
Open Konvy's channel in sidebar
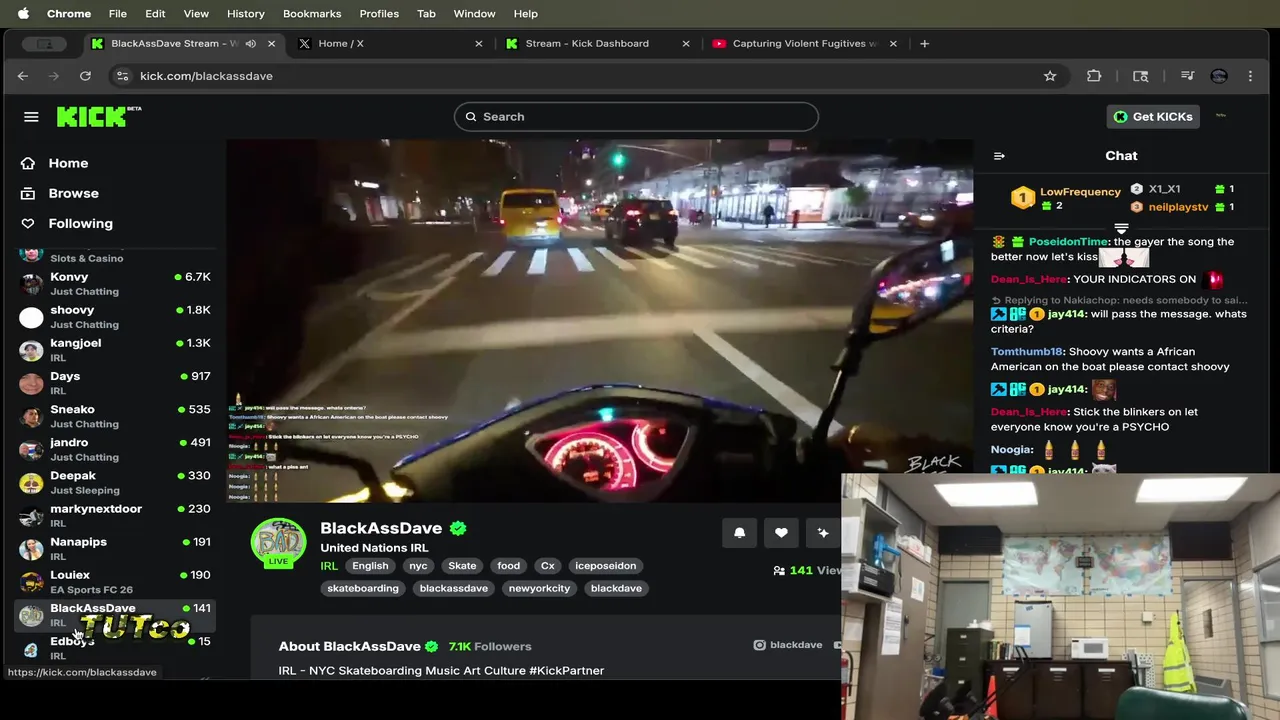pos(116,284)
